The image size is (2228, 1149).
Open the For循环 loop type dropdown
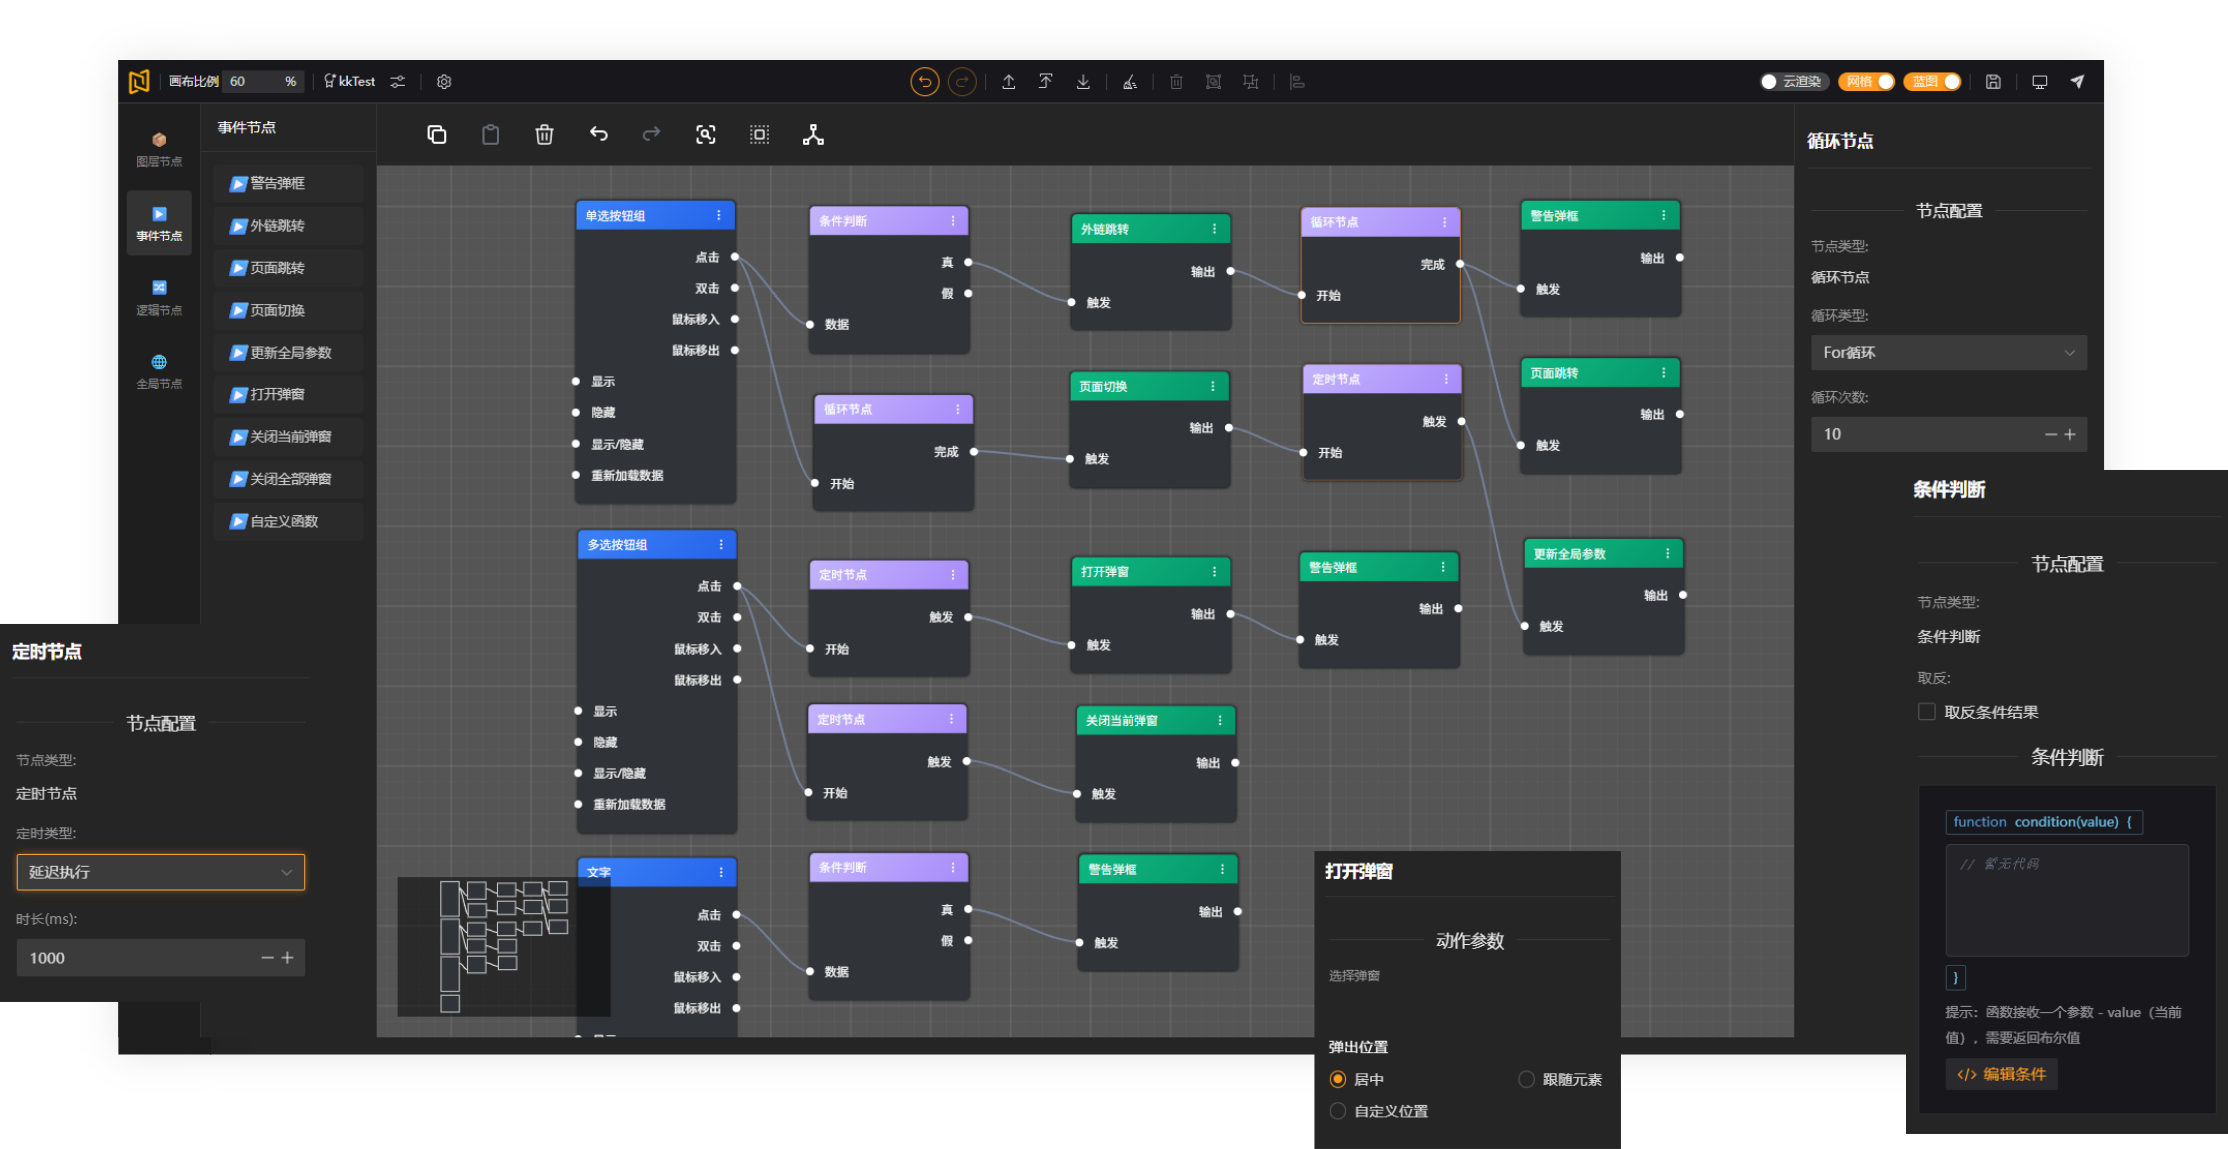pos(1948,353)
